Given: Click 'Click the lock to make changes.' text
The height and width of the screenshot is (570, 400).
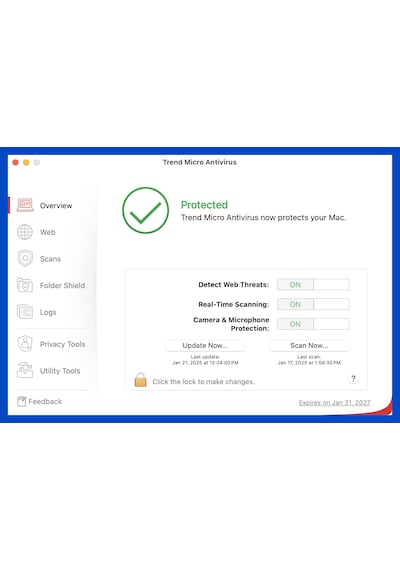Looking at the screenshot, I should (x=203, y=382).
